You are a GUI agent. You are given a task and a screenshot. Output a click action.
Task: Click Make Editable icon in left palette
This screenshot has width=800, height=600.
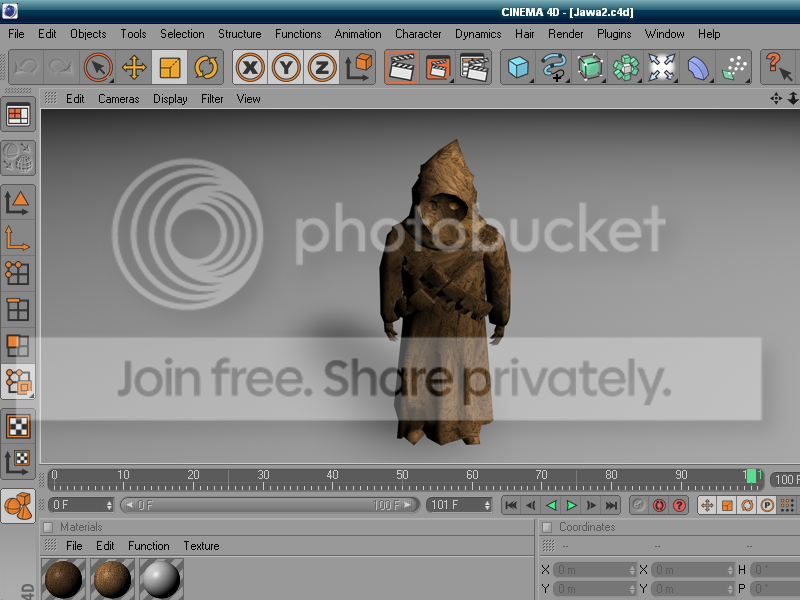tap(18, 158)
